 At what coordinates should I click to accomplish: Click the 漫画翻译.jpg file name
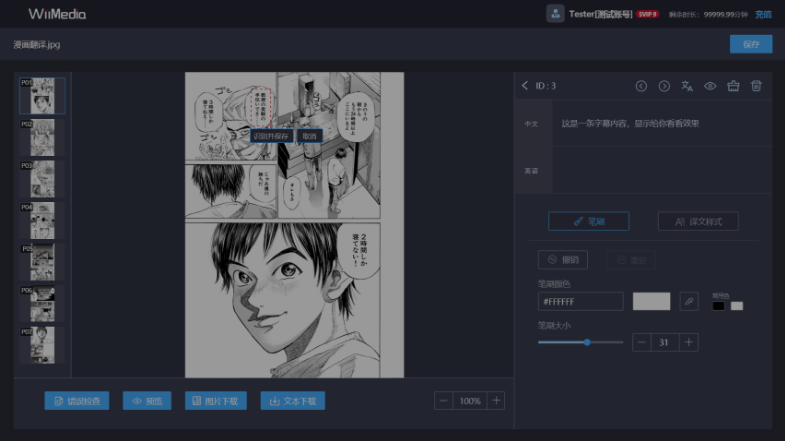[37, 45]
